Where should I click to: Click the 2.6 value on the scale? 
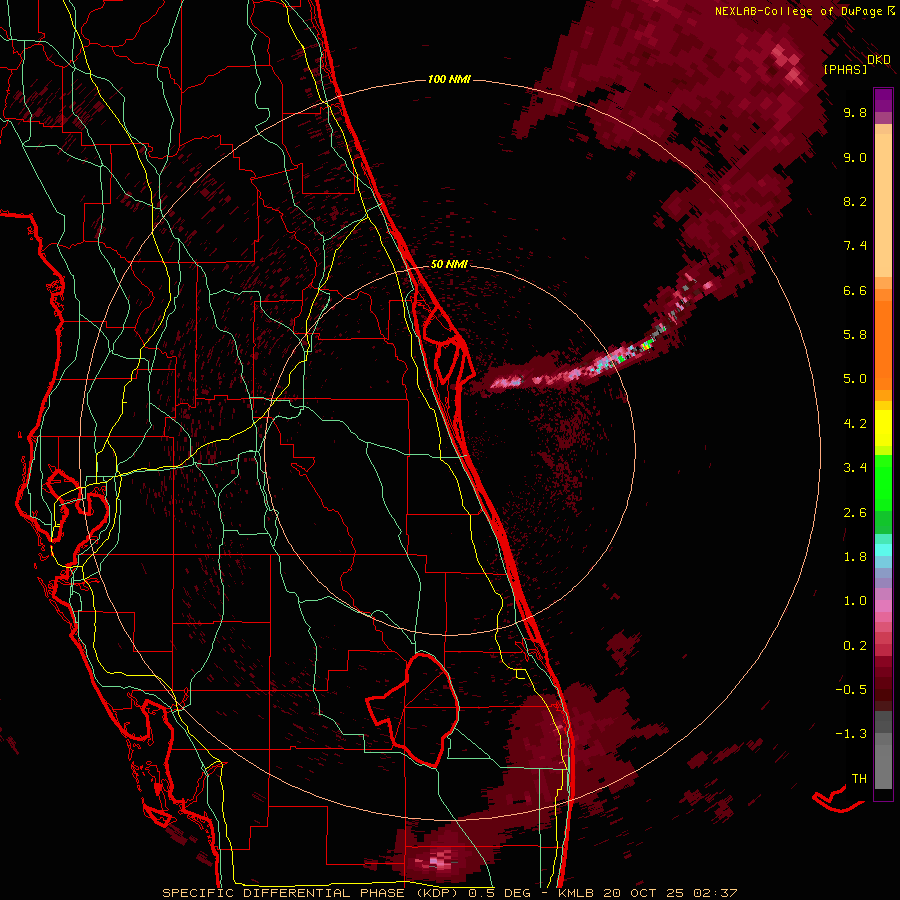coord(855,513)
